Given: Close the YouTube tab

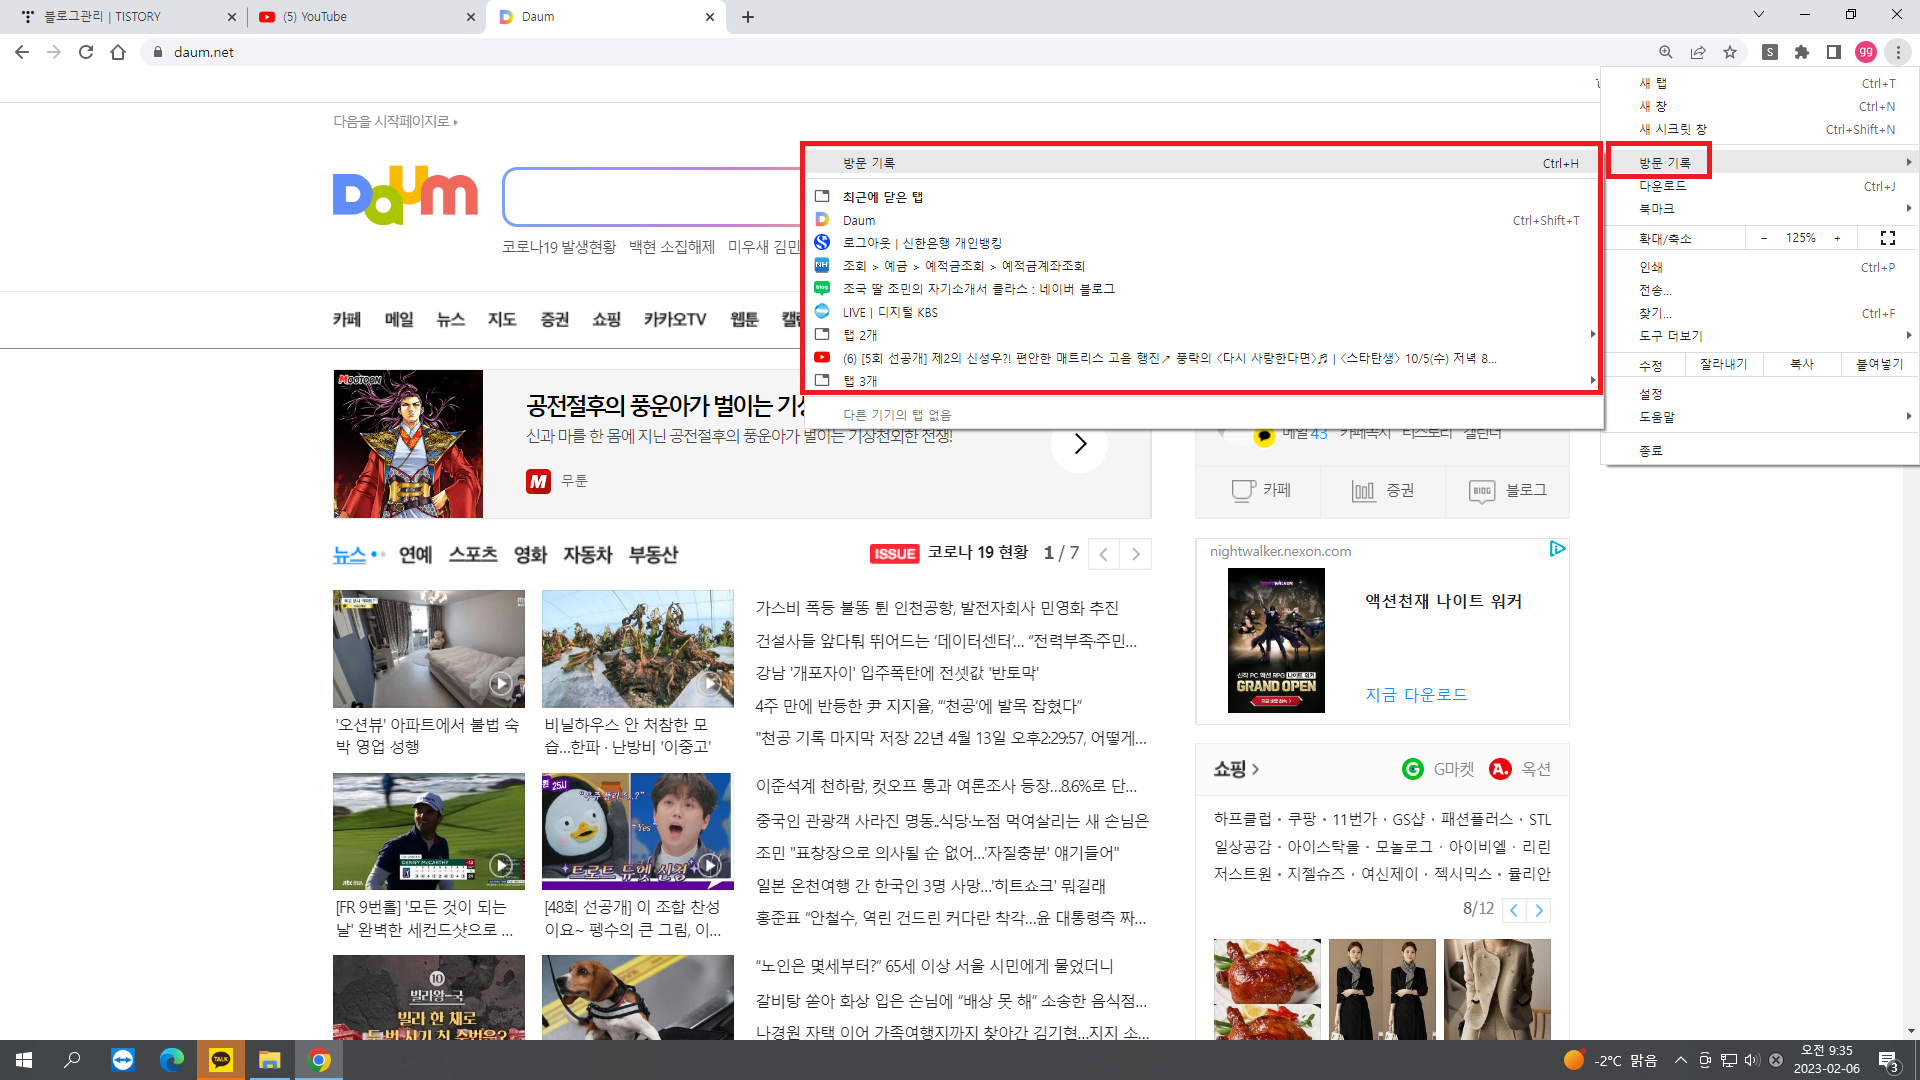Looking at the screenshot, I should point(471,17).
